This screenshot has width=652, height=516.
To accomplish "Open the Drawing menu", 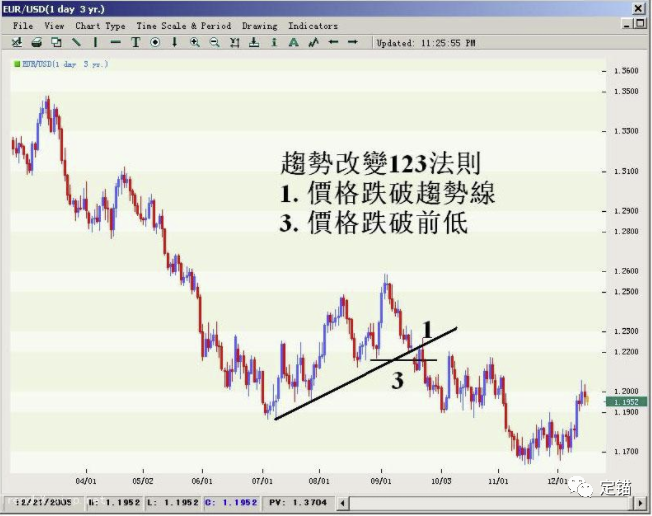I will coord(260,26).
